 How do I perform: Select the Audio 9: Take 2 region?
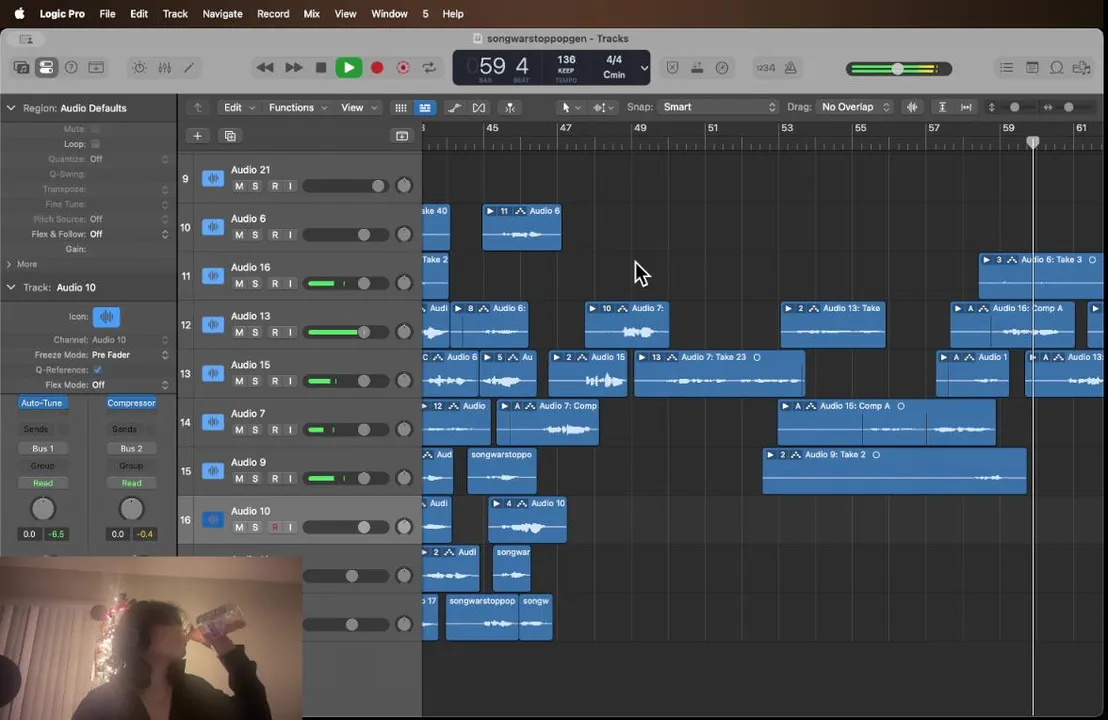(x=895, y=471)
